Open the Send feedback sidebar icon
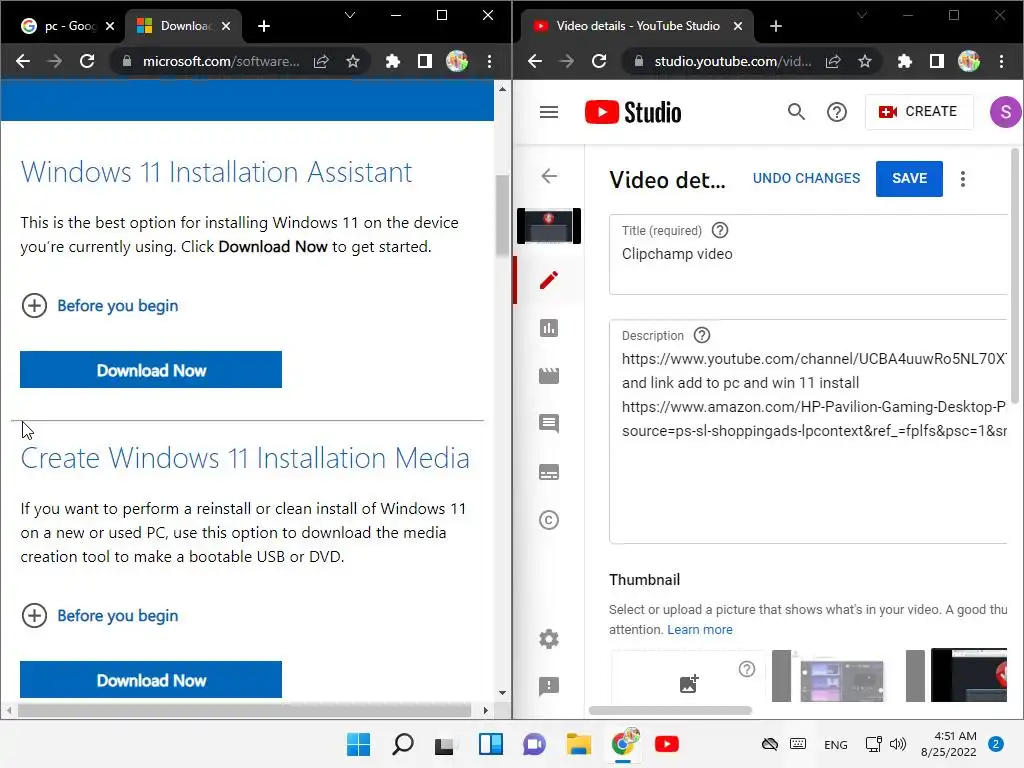Screen dimensions: 1024x768 pyautogui.click(x=549, y=686)
